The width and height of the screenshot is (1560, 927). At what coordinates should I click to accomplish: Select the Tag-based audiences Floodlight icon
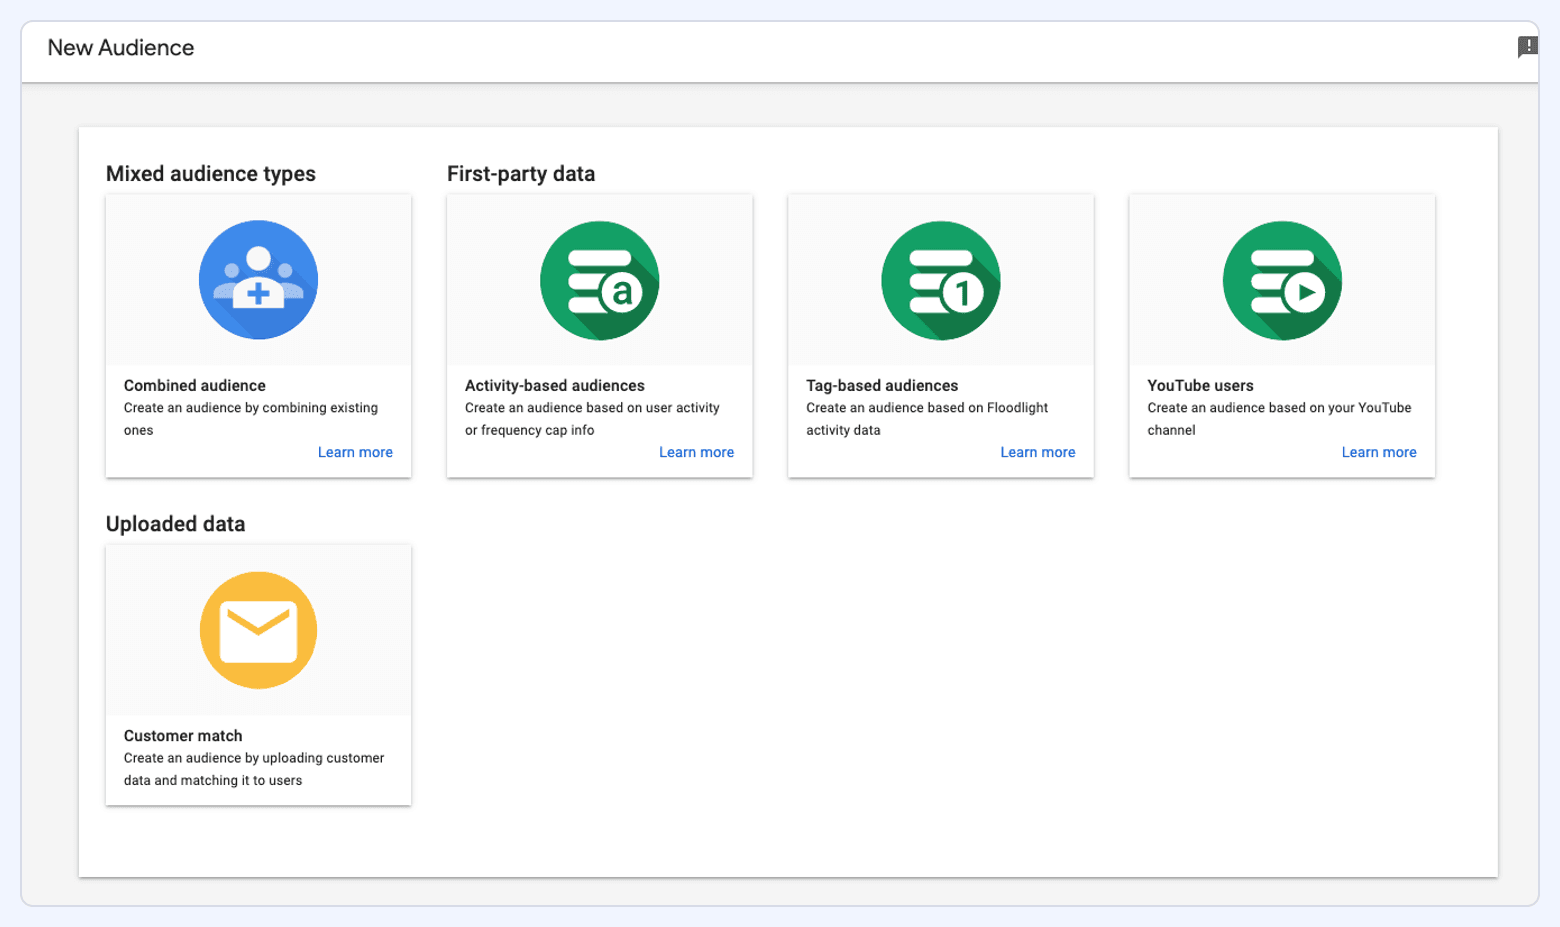click(940, 280)
